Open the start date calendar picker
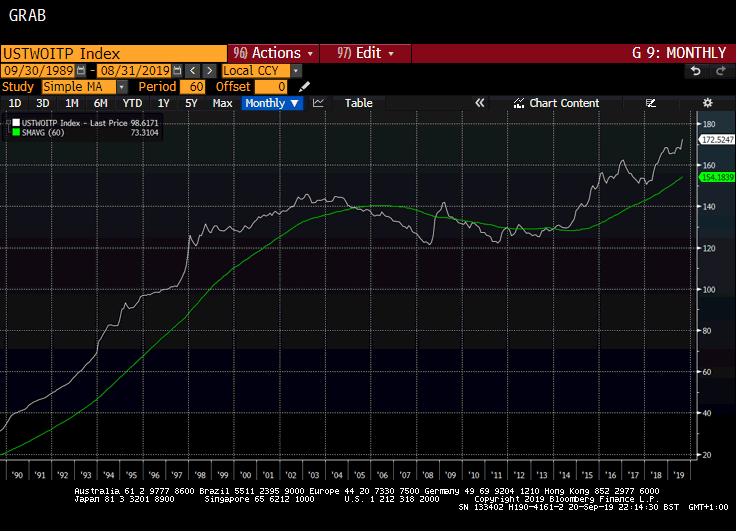The image size is (736, 531). (x=85, y=71)
